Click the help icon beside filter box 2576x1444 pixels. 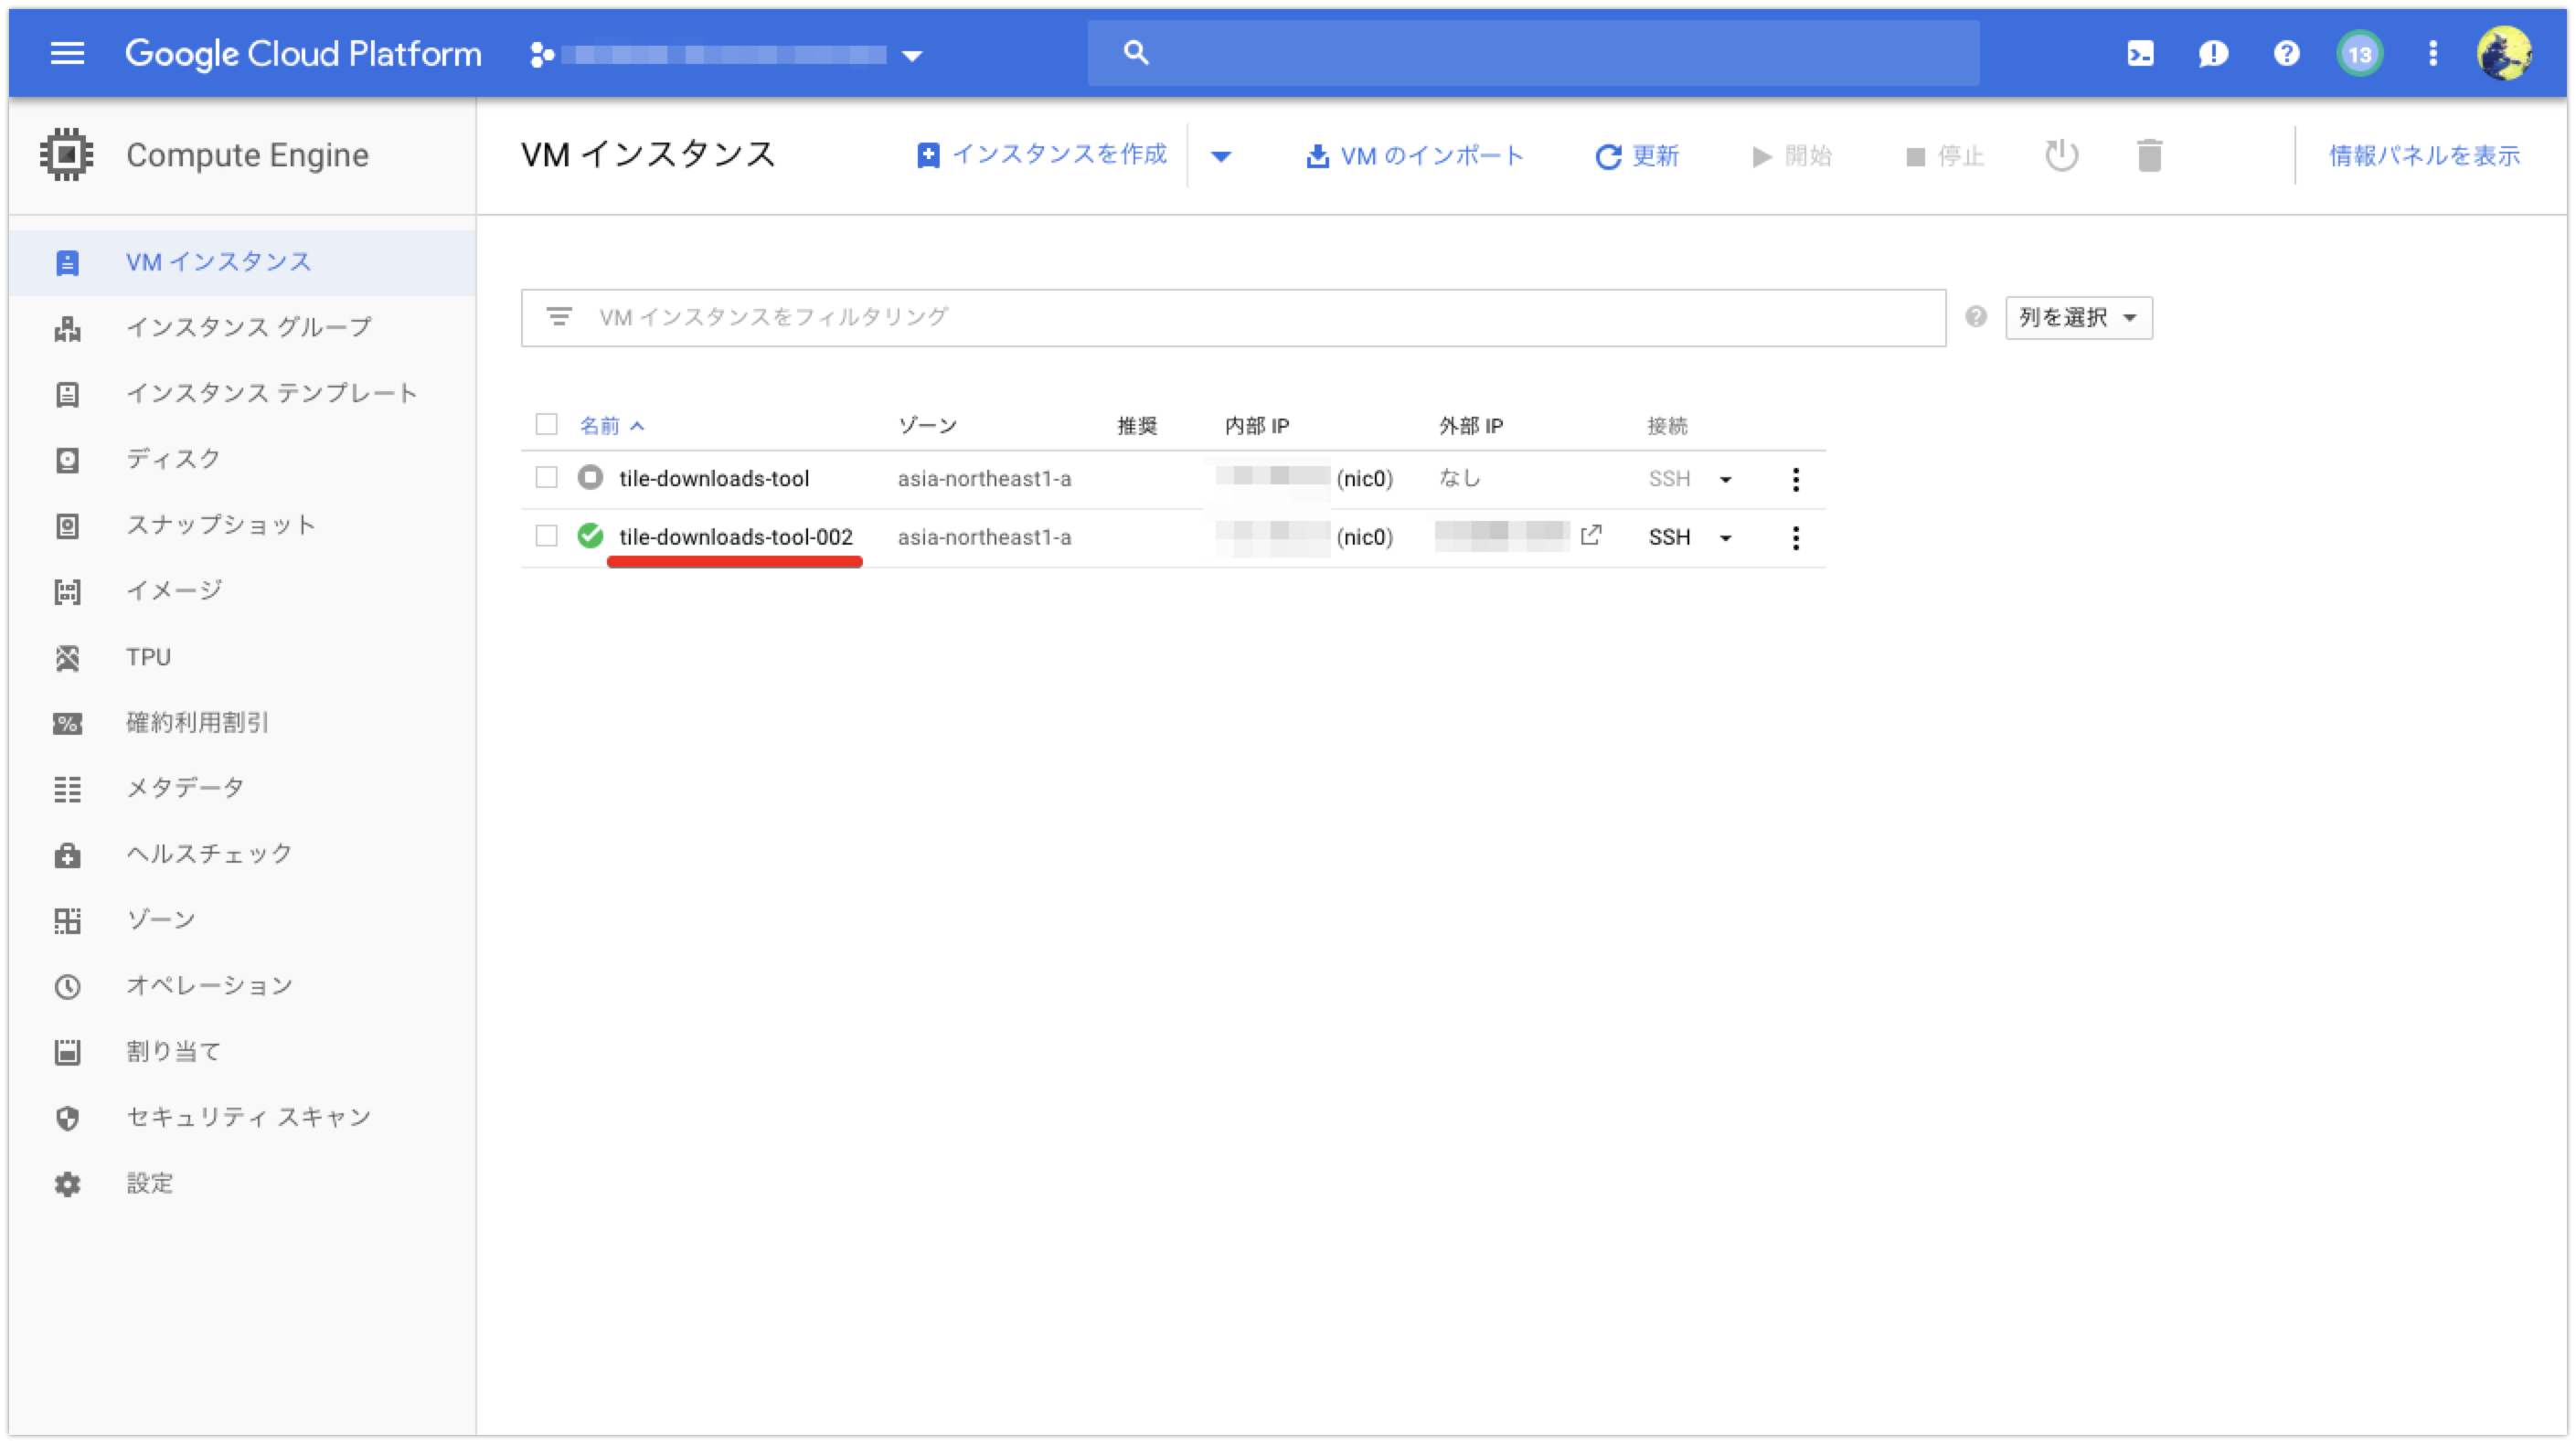(x=1975, y=317)
